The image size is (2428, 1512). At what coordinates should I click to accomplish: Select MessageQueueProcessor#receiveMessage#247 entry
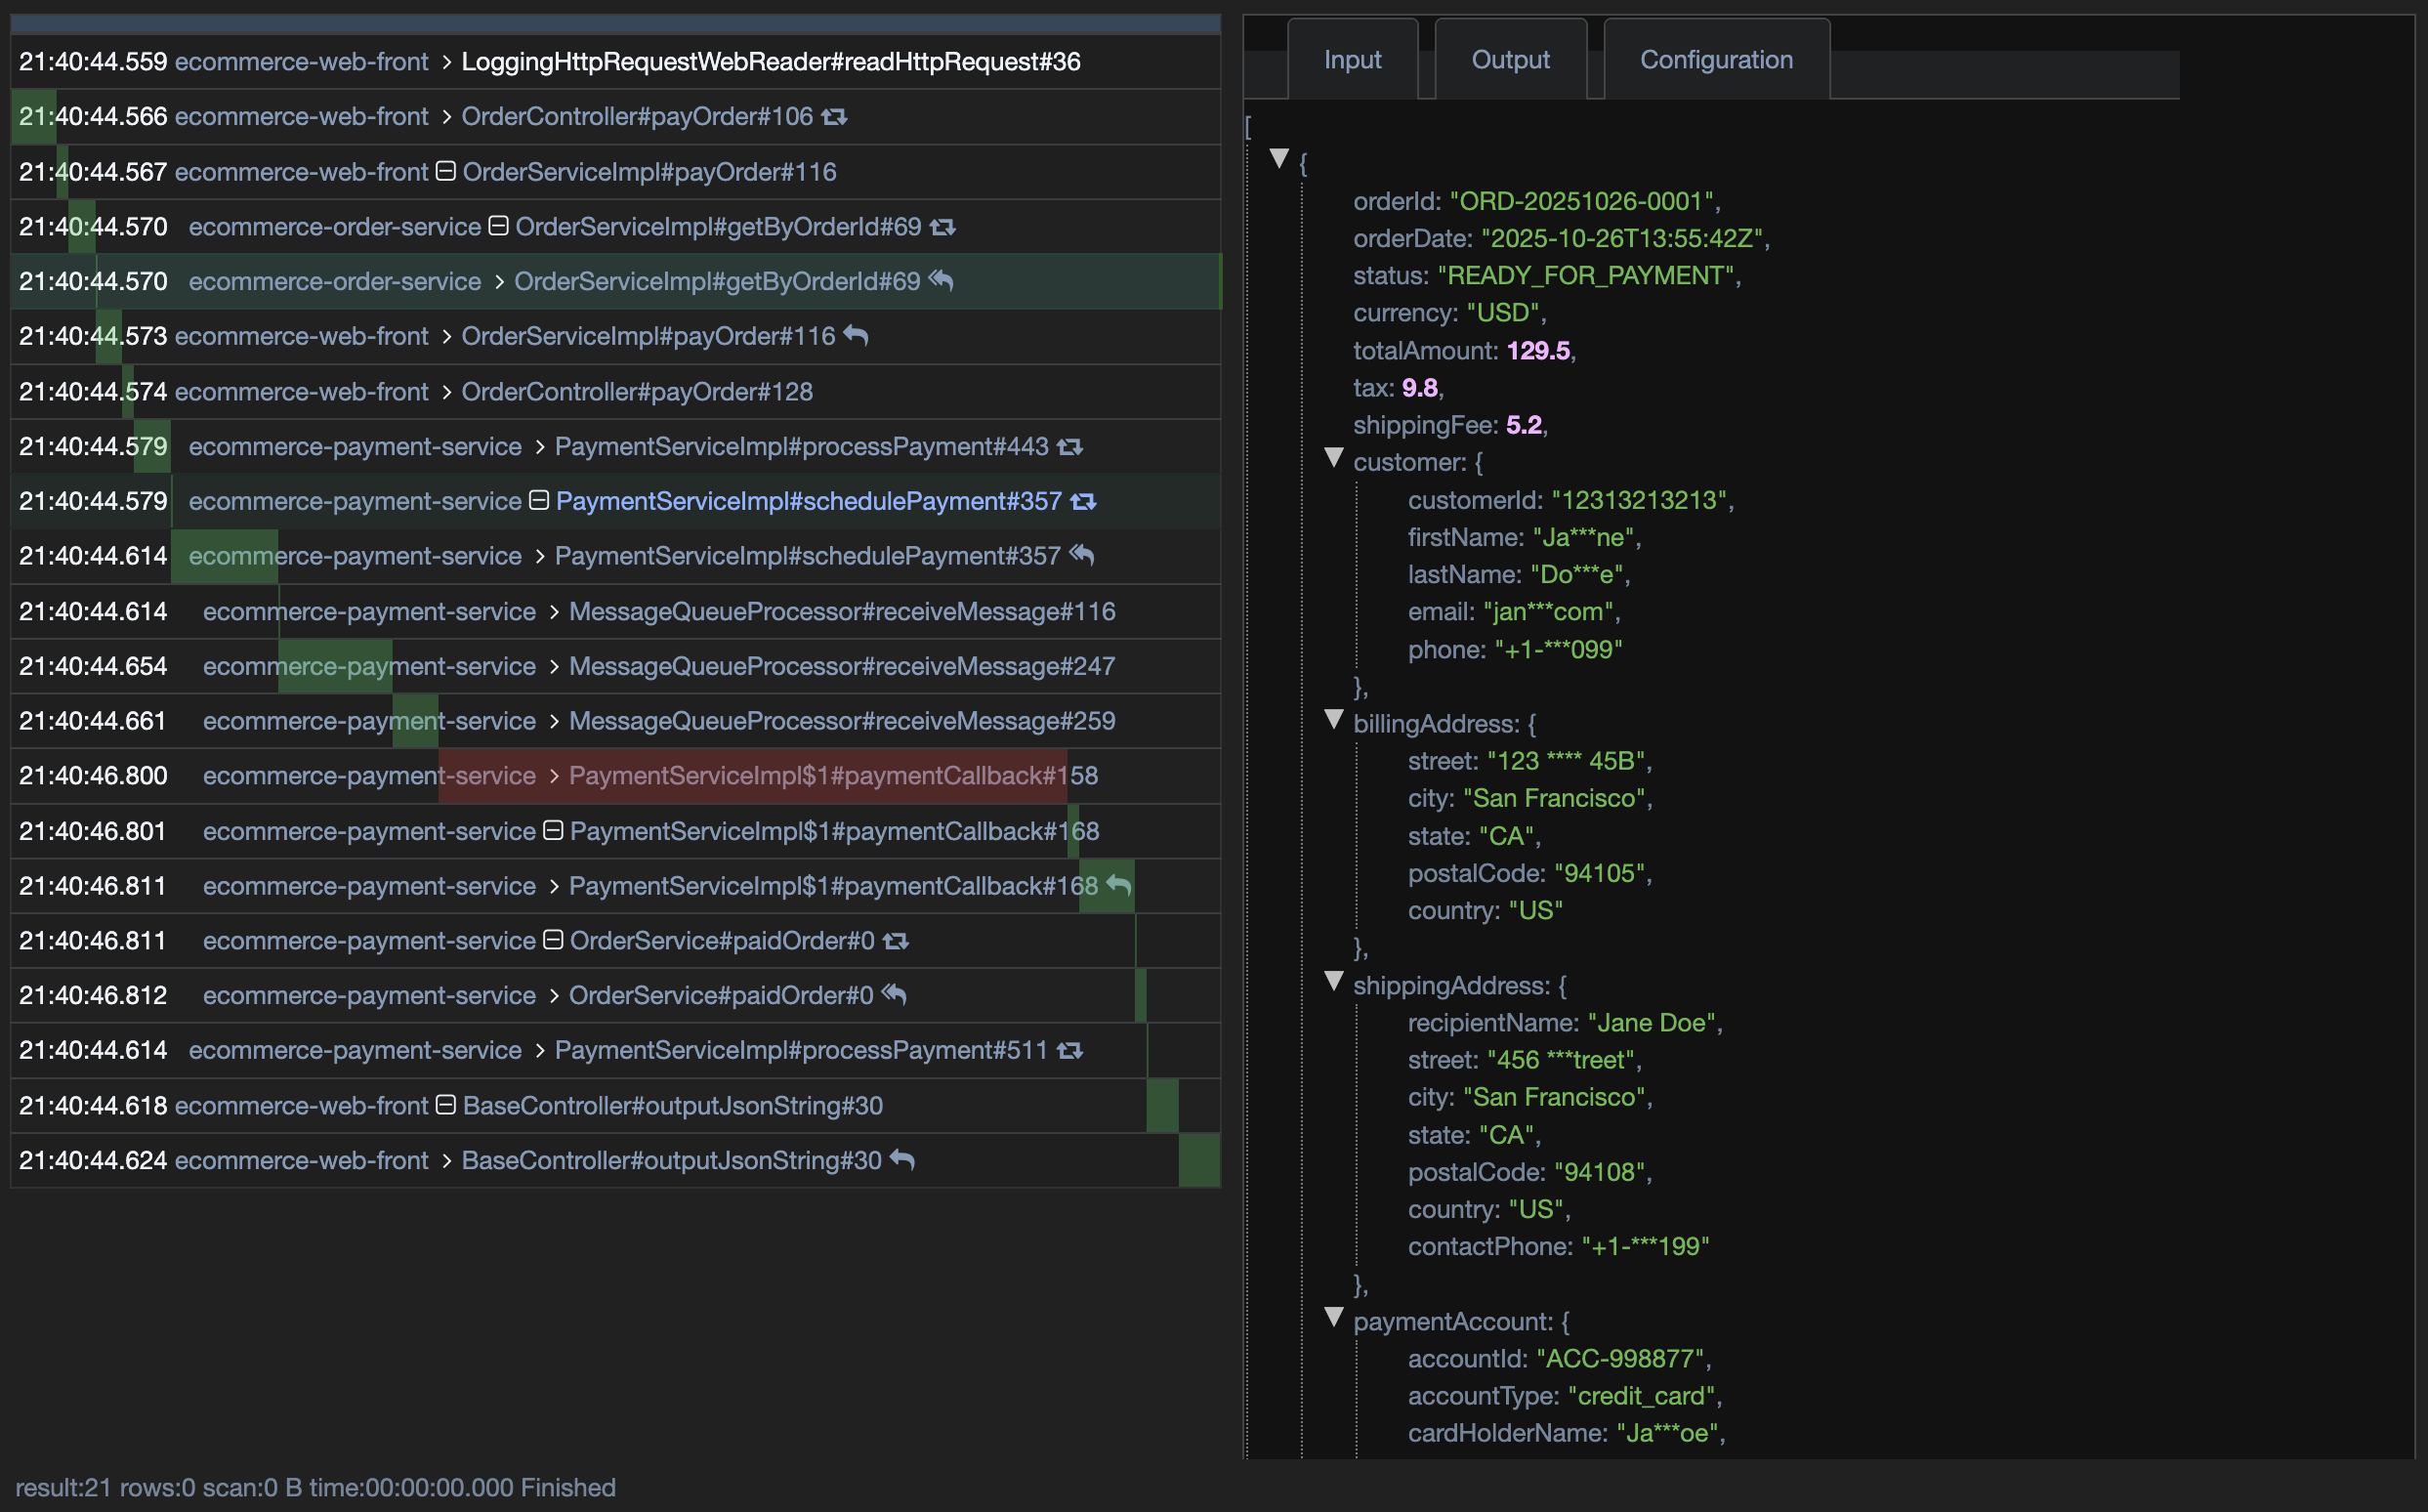pyautogui.click(x=842, y=666)
